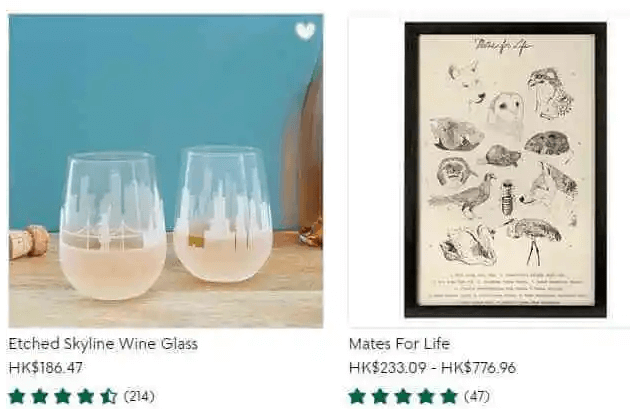The height and width of the screenshot is (409, 630).
Task: Favorite the wine glass with heart icon
Action: point(305,31)
